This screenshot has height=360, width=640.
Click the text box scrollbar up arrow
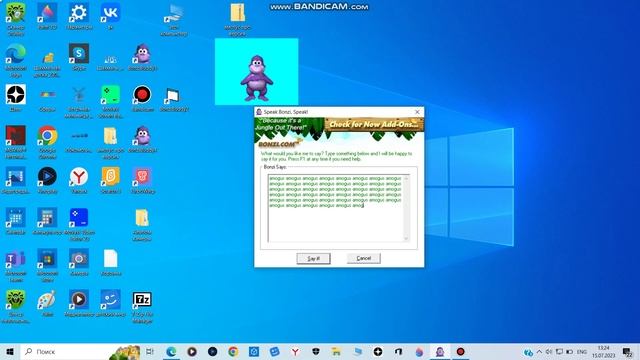(406, 178)
